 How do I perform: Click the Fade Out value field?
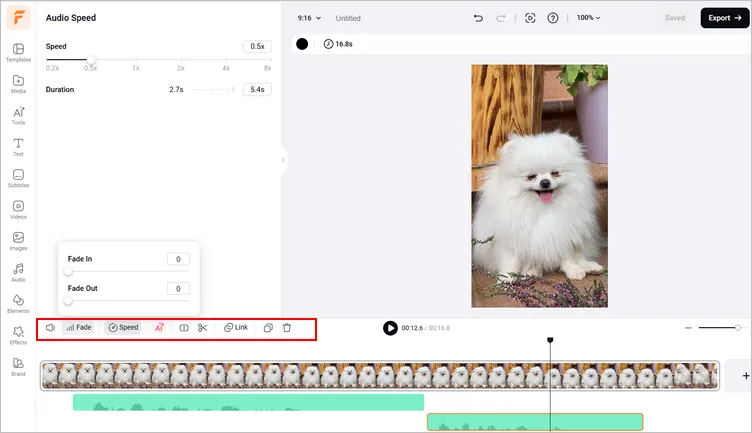[x=178, y=289]
